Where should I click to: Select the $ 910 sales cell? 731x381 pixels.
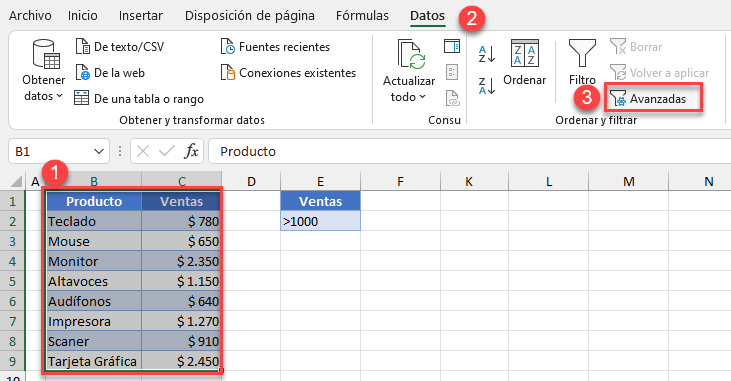click(181, 342)
